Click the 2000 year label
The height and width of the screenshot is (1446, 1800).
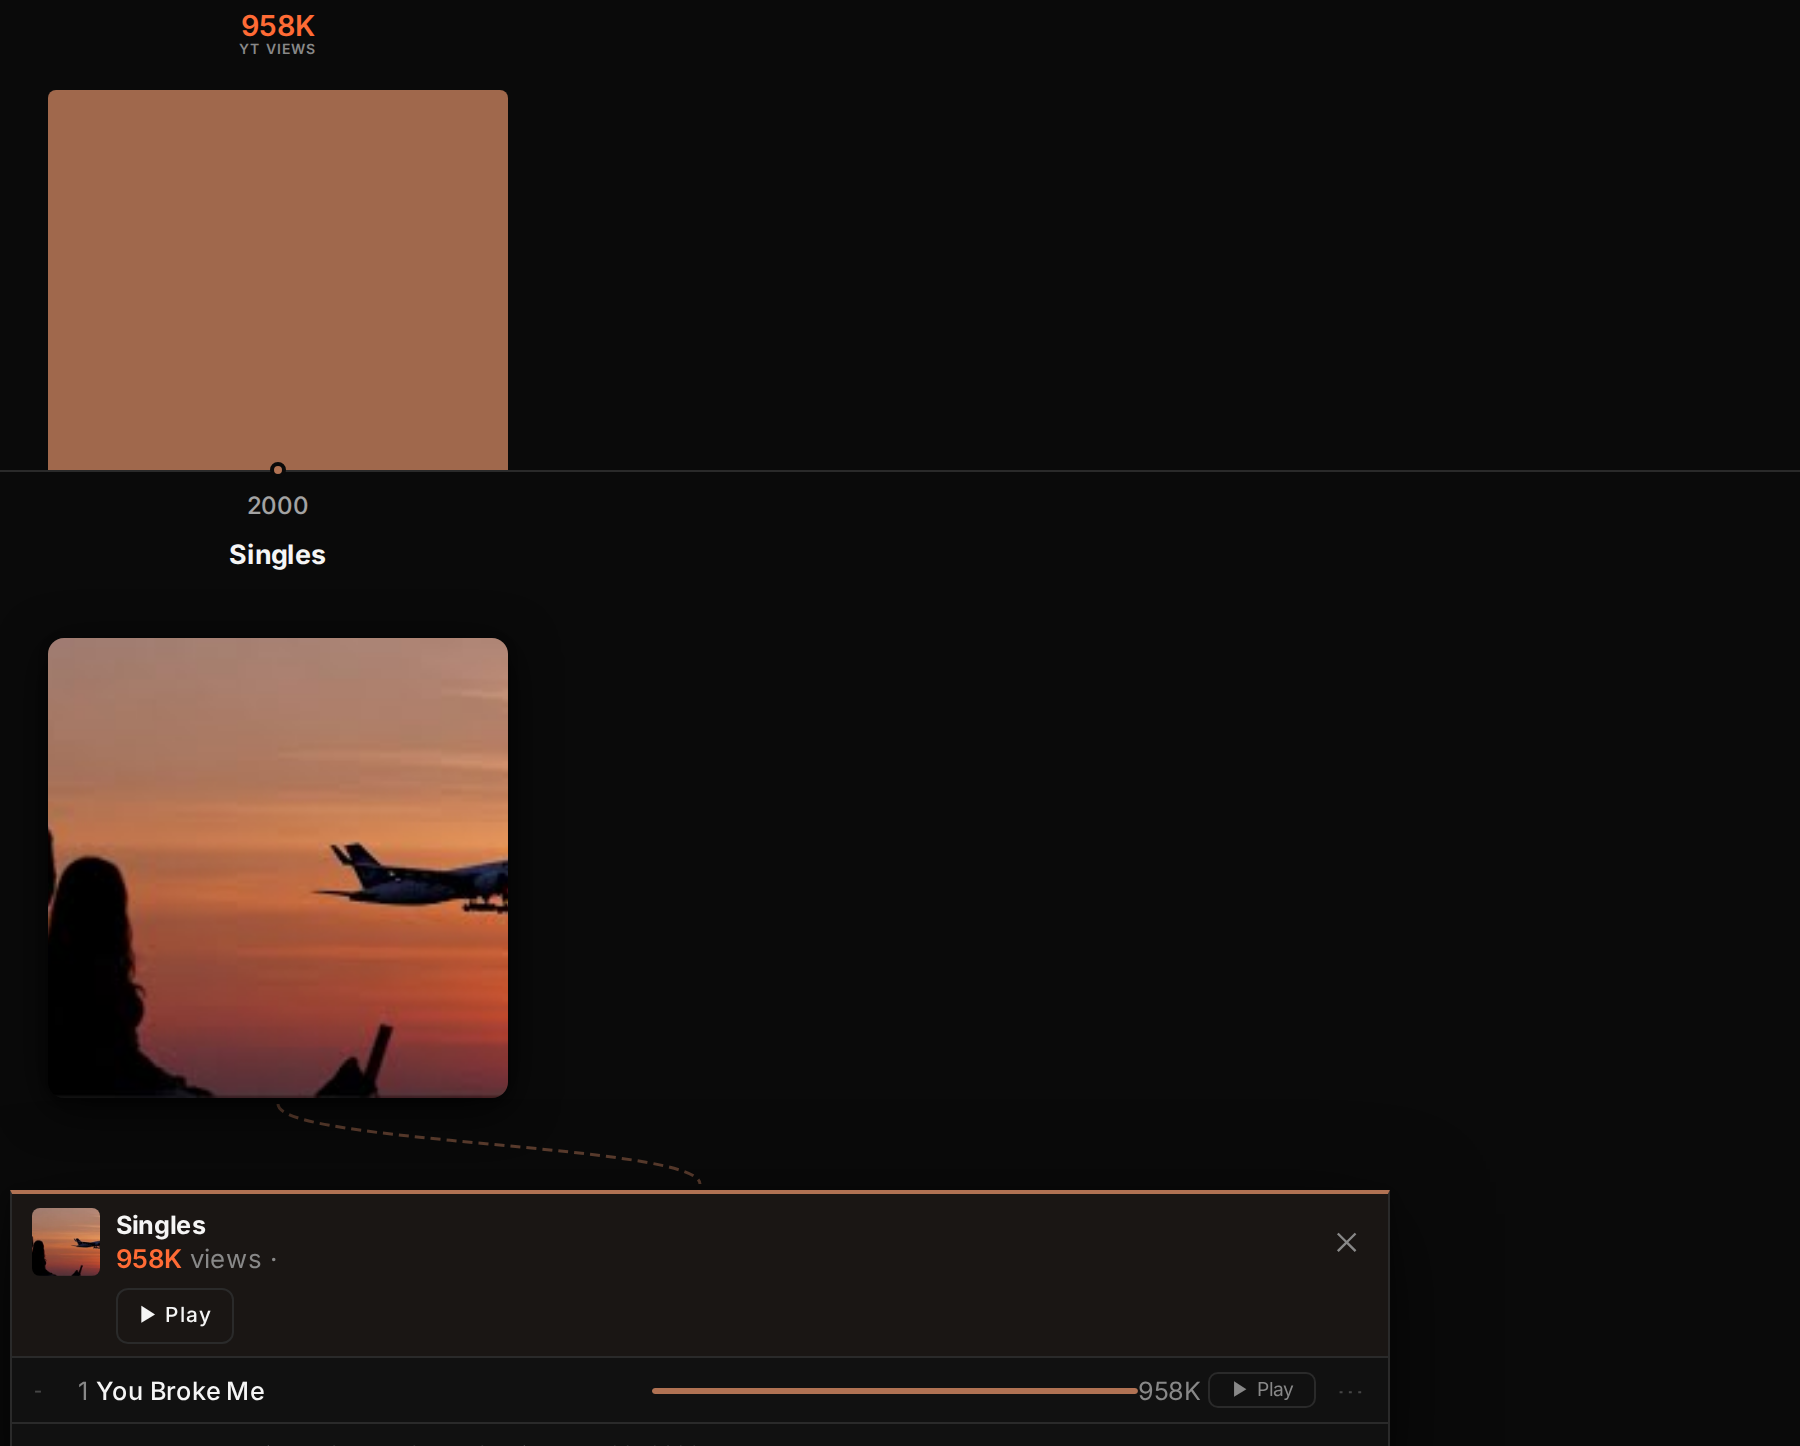click(x=278, y=505)
